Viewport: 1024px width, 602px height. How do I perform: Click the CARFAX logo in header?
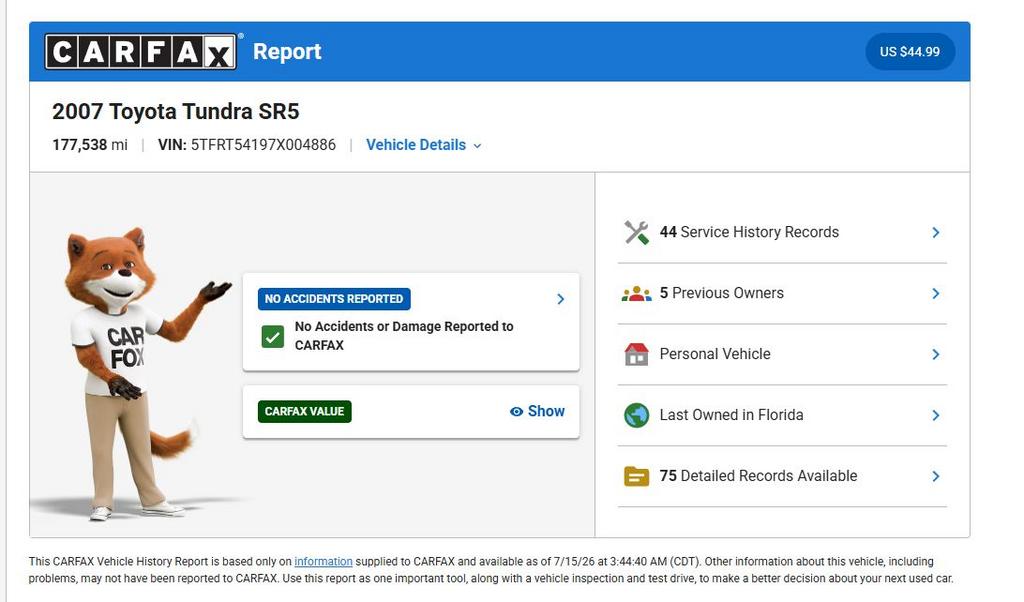click(x=141, y=52)
